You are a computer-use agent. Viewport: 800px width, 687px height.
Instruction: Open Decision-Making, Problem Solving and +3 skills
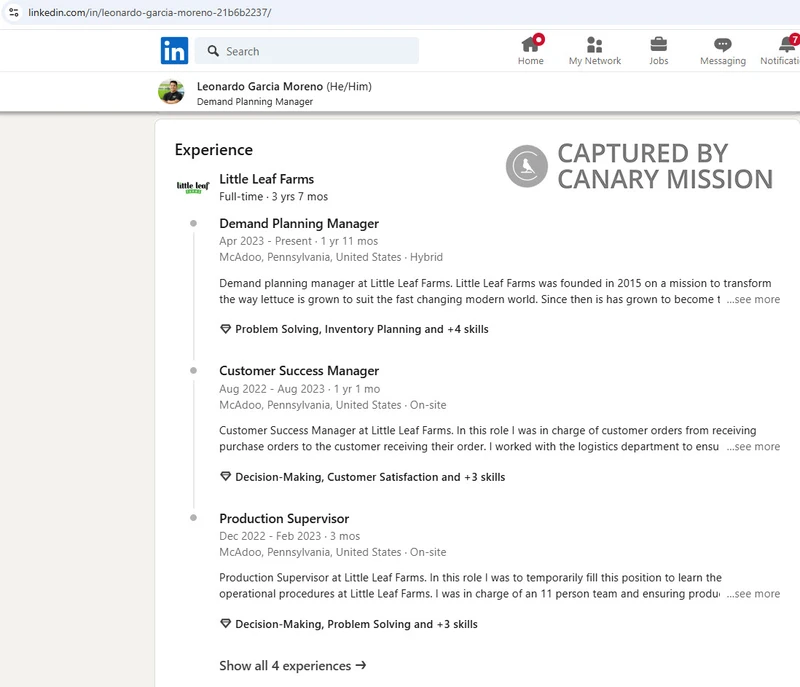pos(356,624)
